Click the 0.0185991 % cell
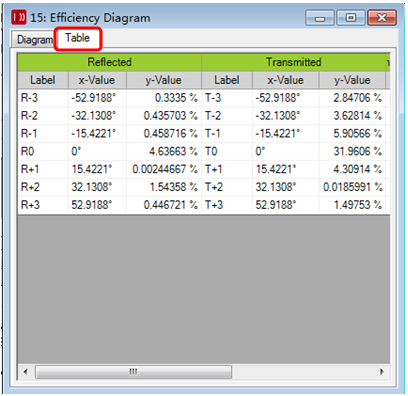 point(352,187)
